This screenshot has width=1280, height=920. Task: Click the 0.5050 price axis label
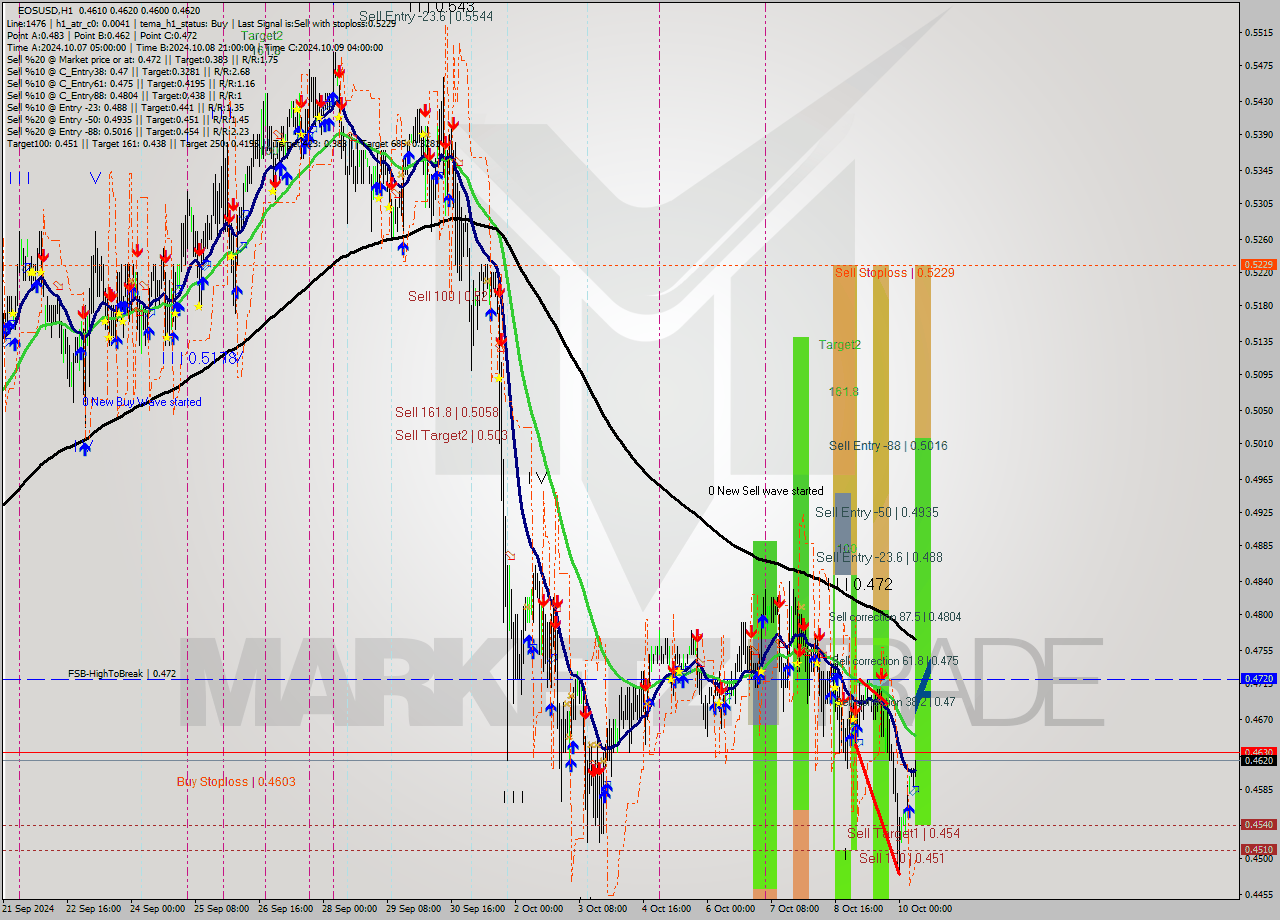pos(1260,411)
